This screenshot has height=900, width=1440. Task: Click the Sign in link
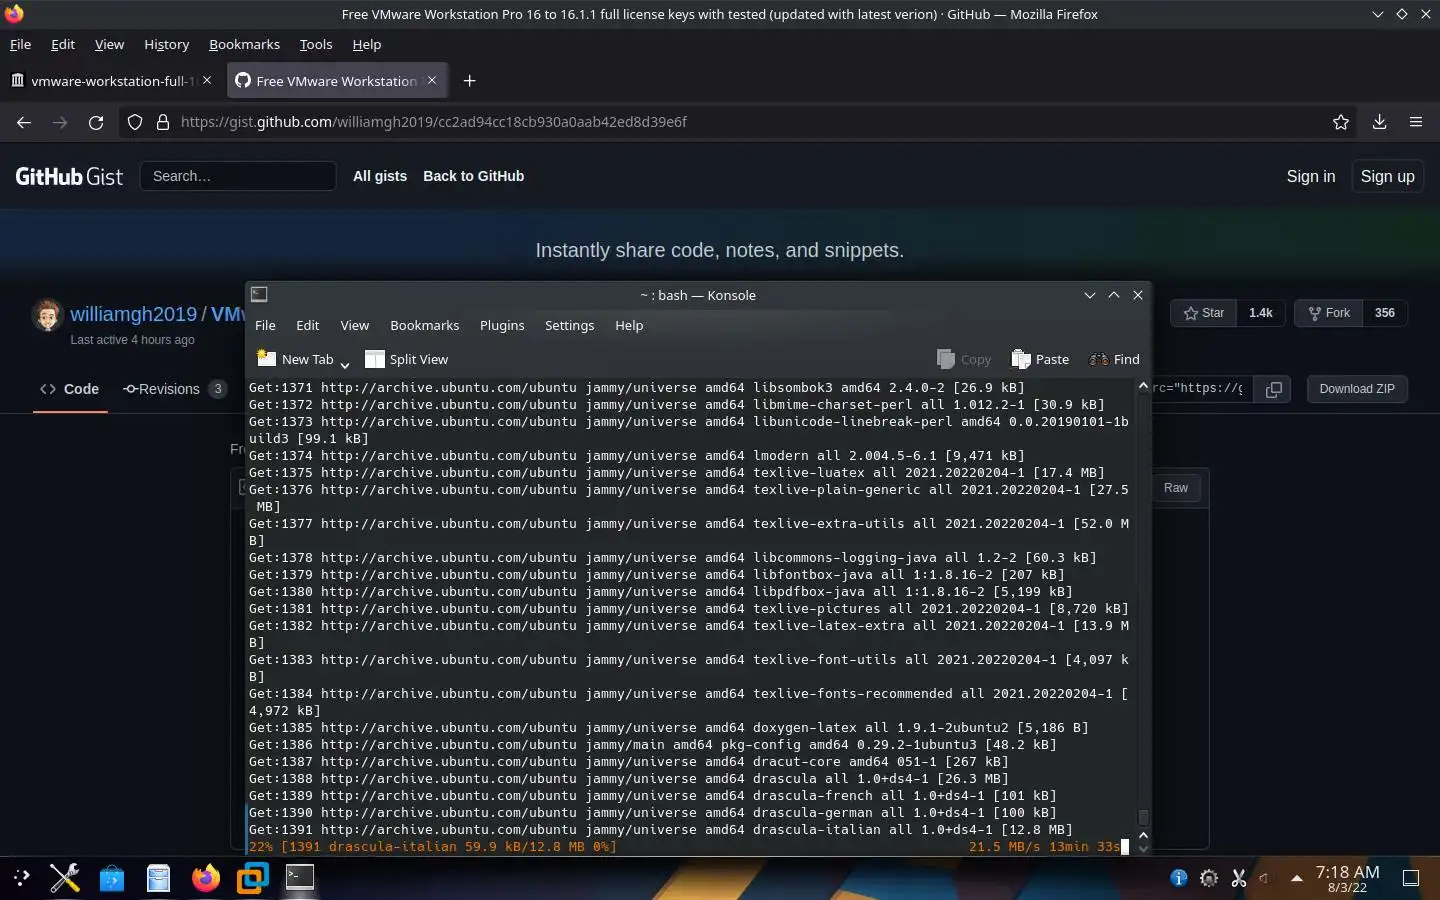1310,176
